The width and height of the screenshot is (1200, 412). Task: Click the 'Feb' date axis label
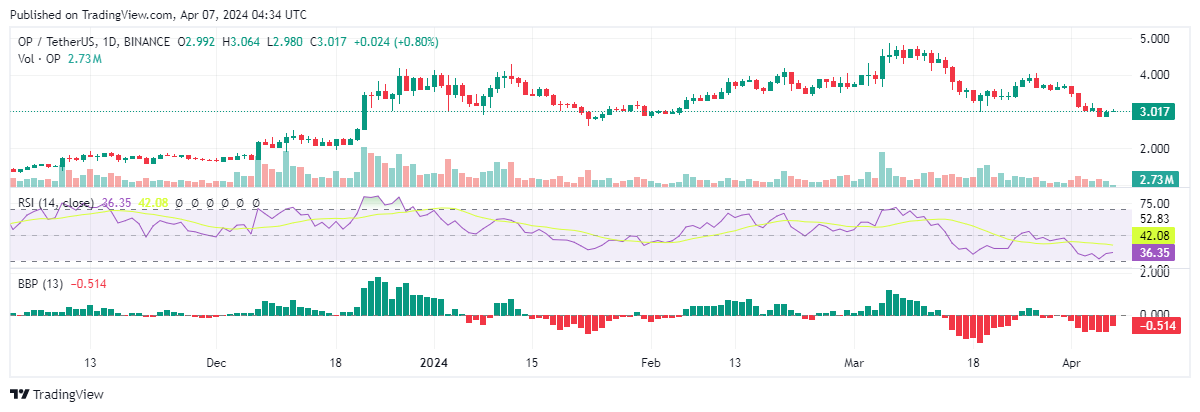651,362
